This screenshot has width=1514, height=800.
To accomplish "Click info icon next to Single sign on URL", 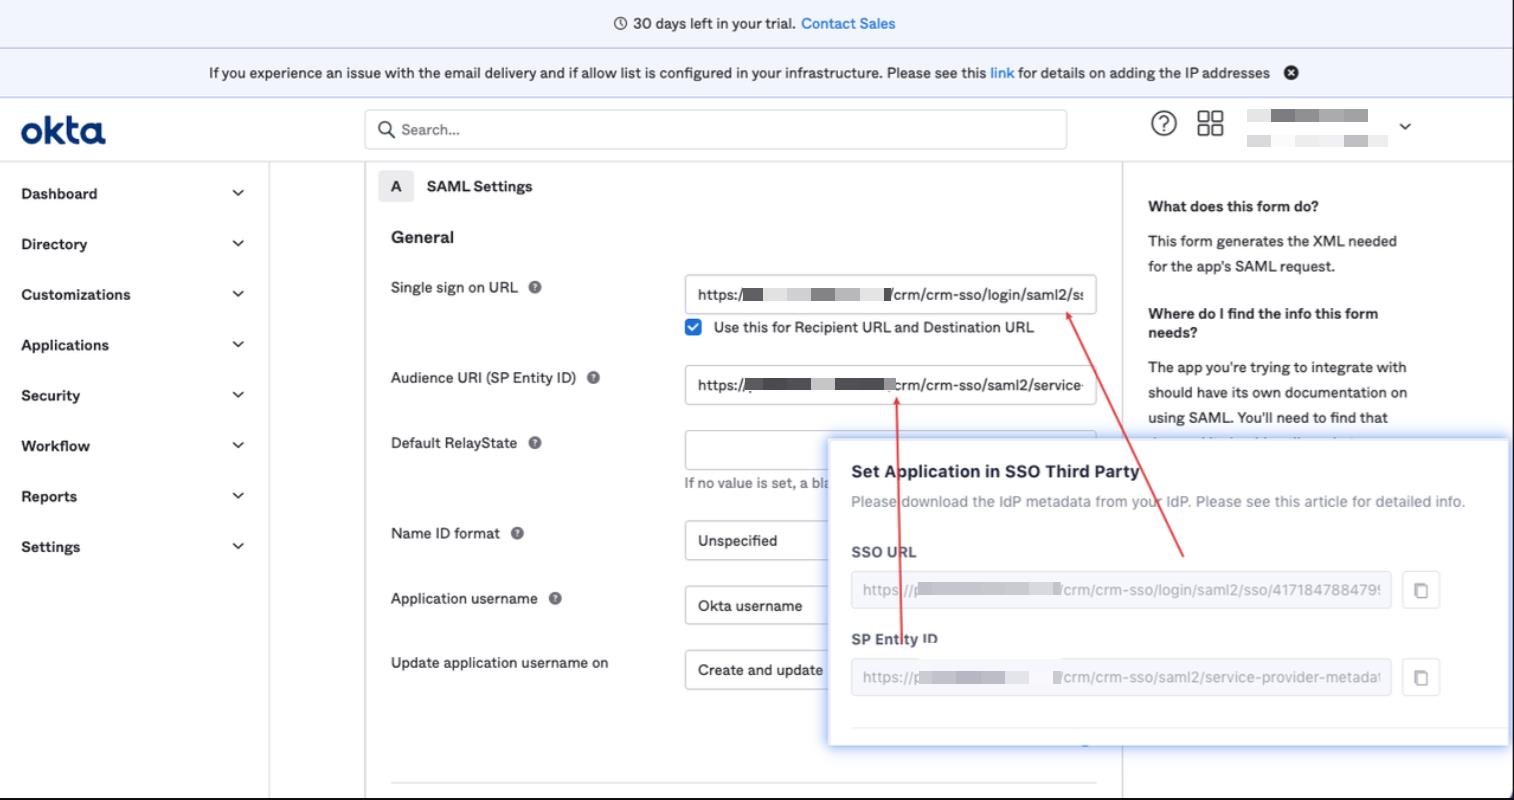I will coord(535,288).
